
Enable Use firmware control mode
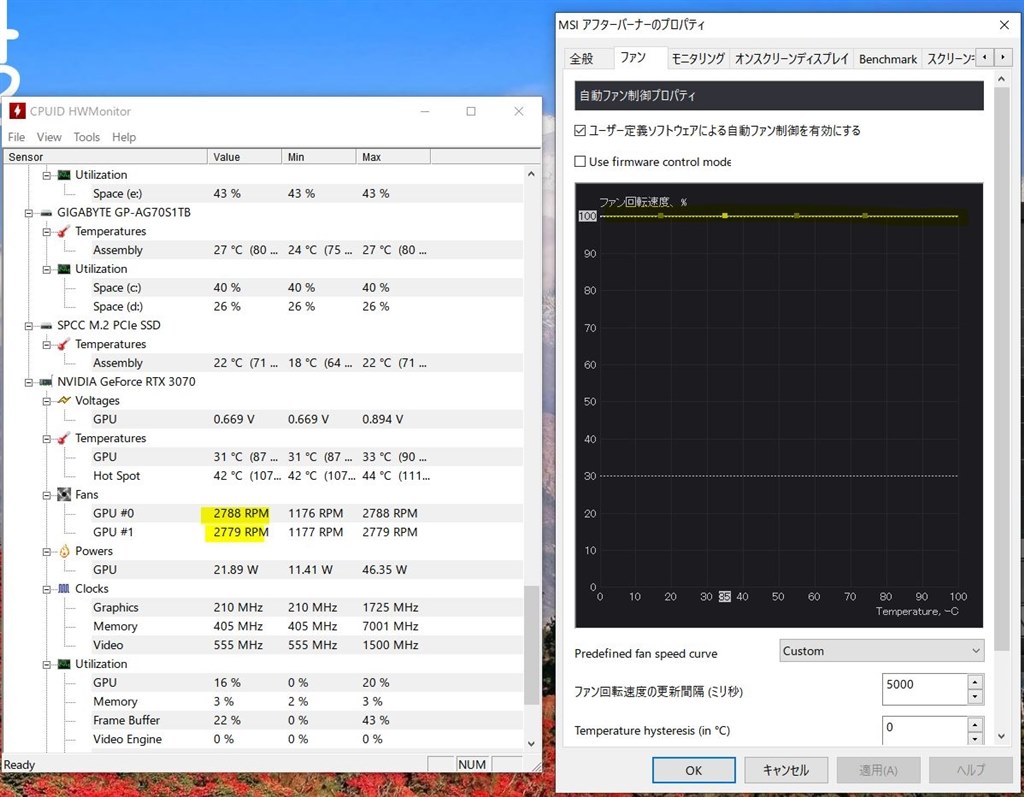click(x=578, y=161)
